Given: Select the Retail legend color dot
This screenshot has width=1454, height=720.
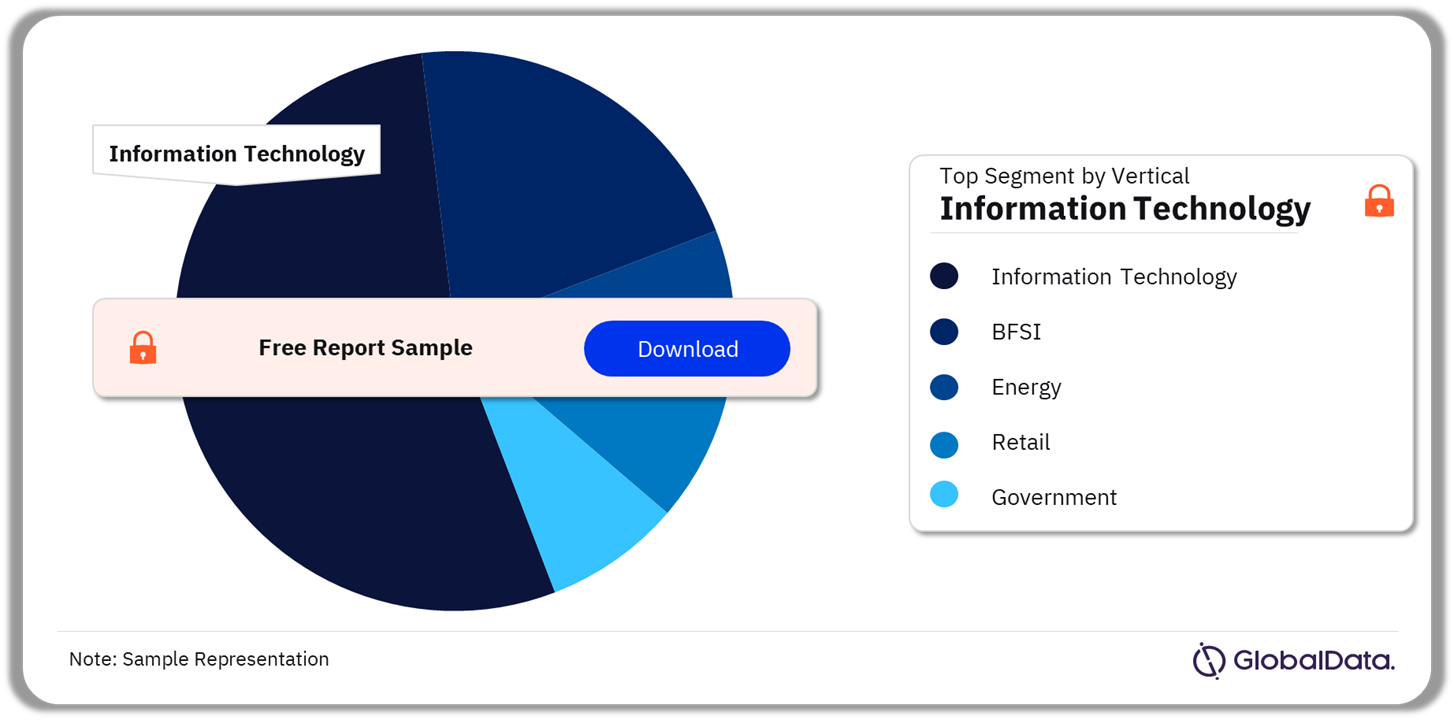Looking at the screenshot, I should pos(944,443).
